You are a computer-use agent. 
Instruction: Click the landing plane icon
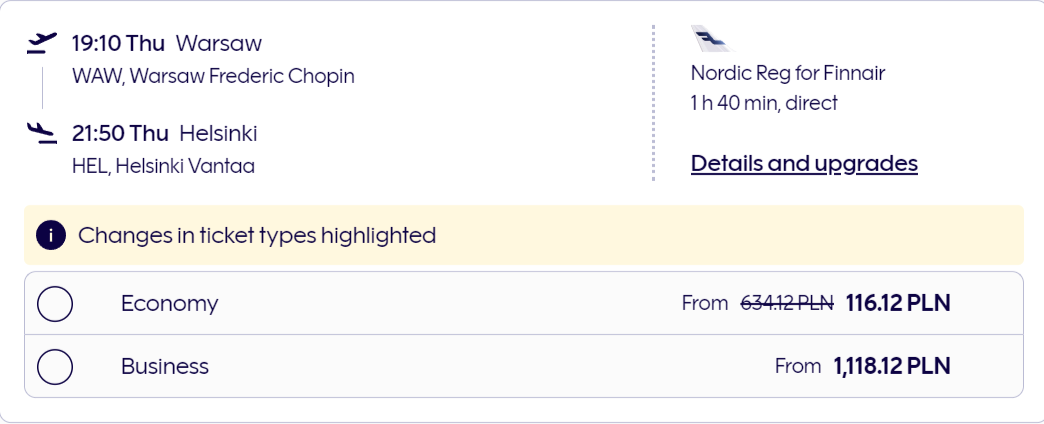click(x=41, y=132)
